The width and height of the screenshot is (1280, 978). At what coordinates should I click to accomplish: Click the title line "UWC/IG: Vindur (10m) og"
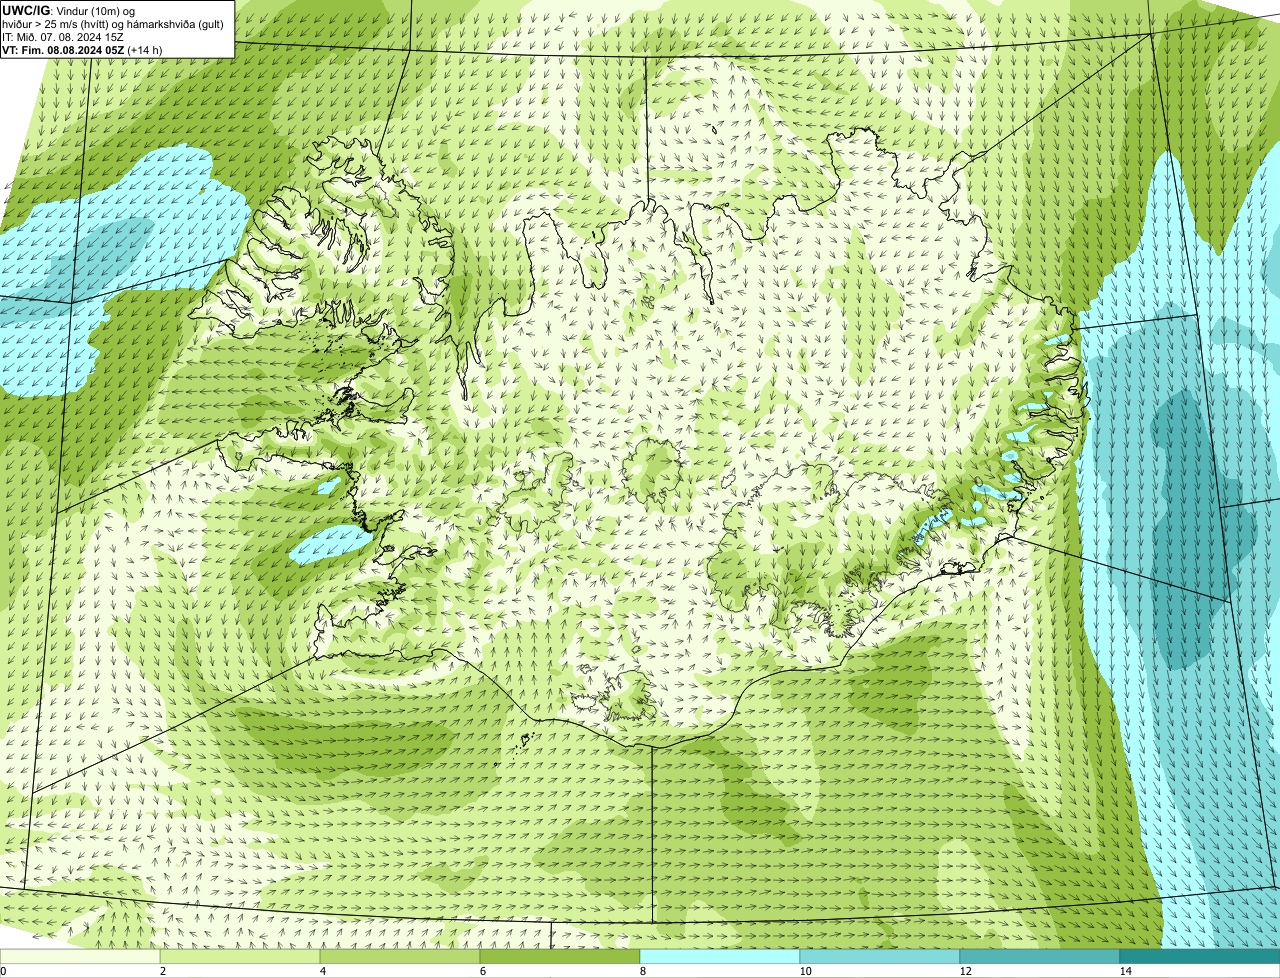point(69,10)
